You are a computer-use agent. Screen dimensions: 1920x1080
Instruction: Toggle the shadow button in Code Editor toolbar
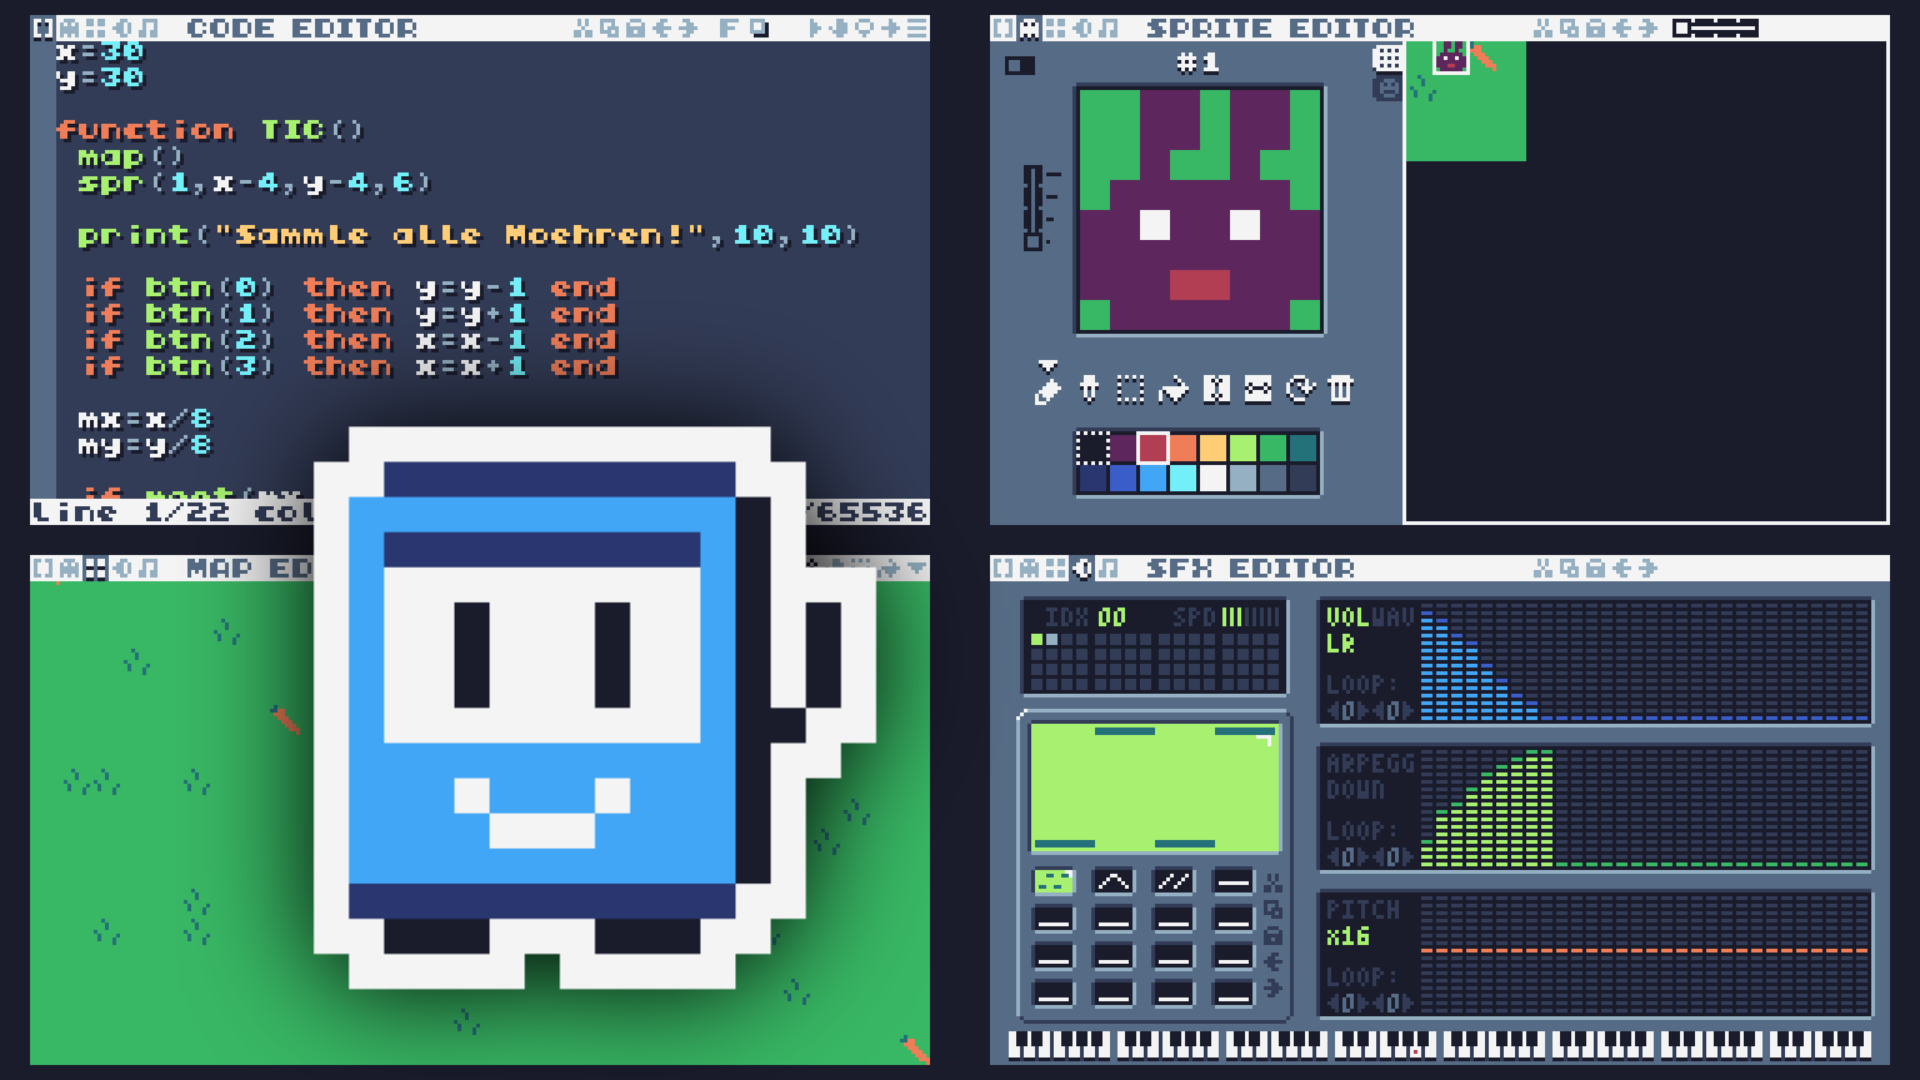tap(760, 28)
